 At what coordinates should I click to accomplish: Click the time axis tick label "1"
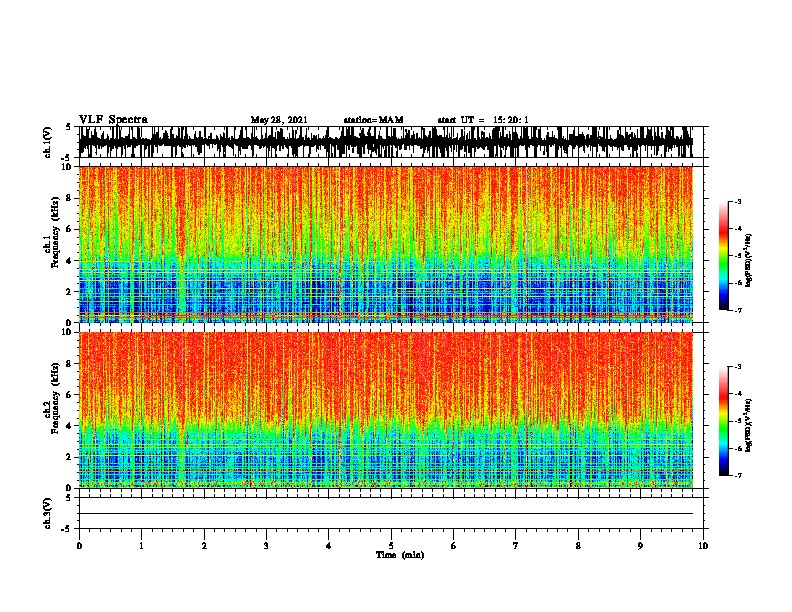(x=141, y=545)
